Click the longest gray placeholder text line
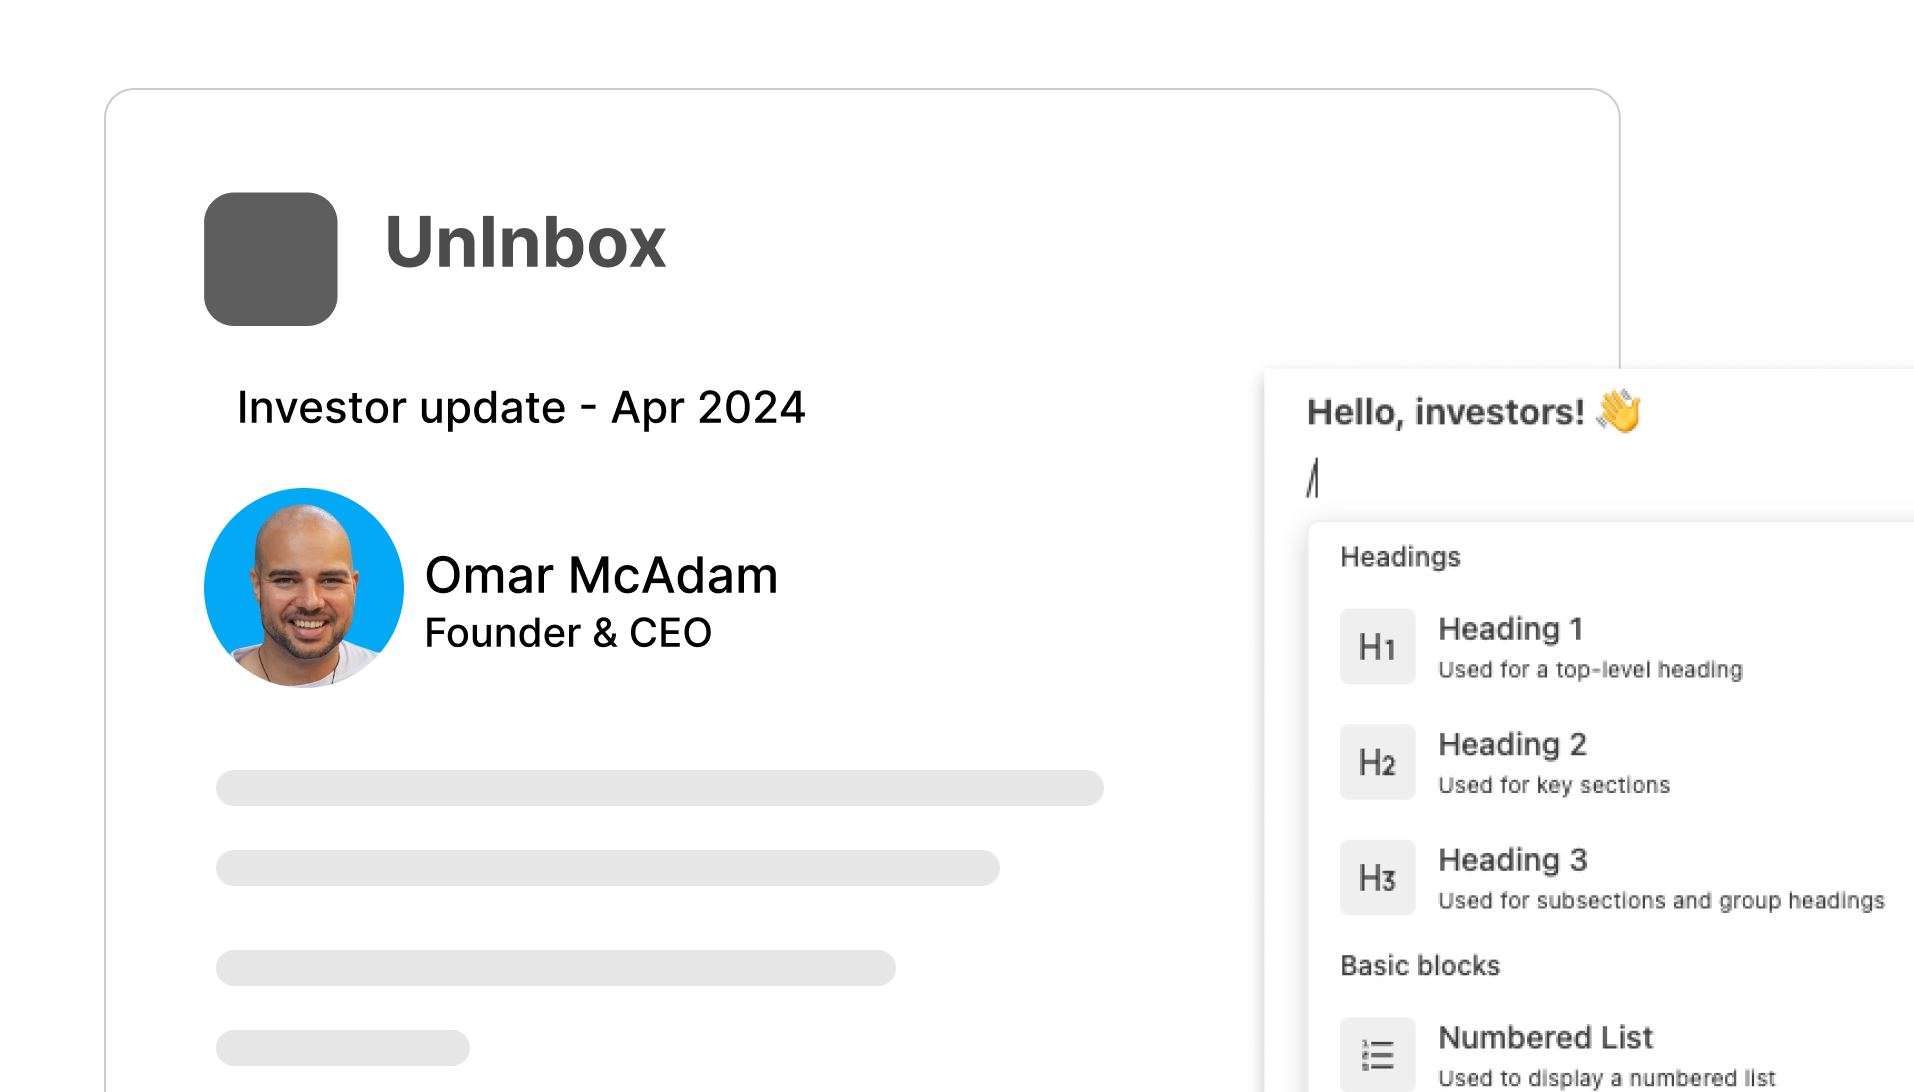 click(659, 788)
